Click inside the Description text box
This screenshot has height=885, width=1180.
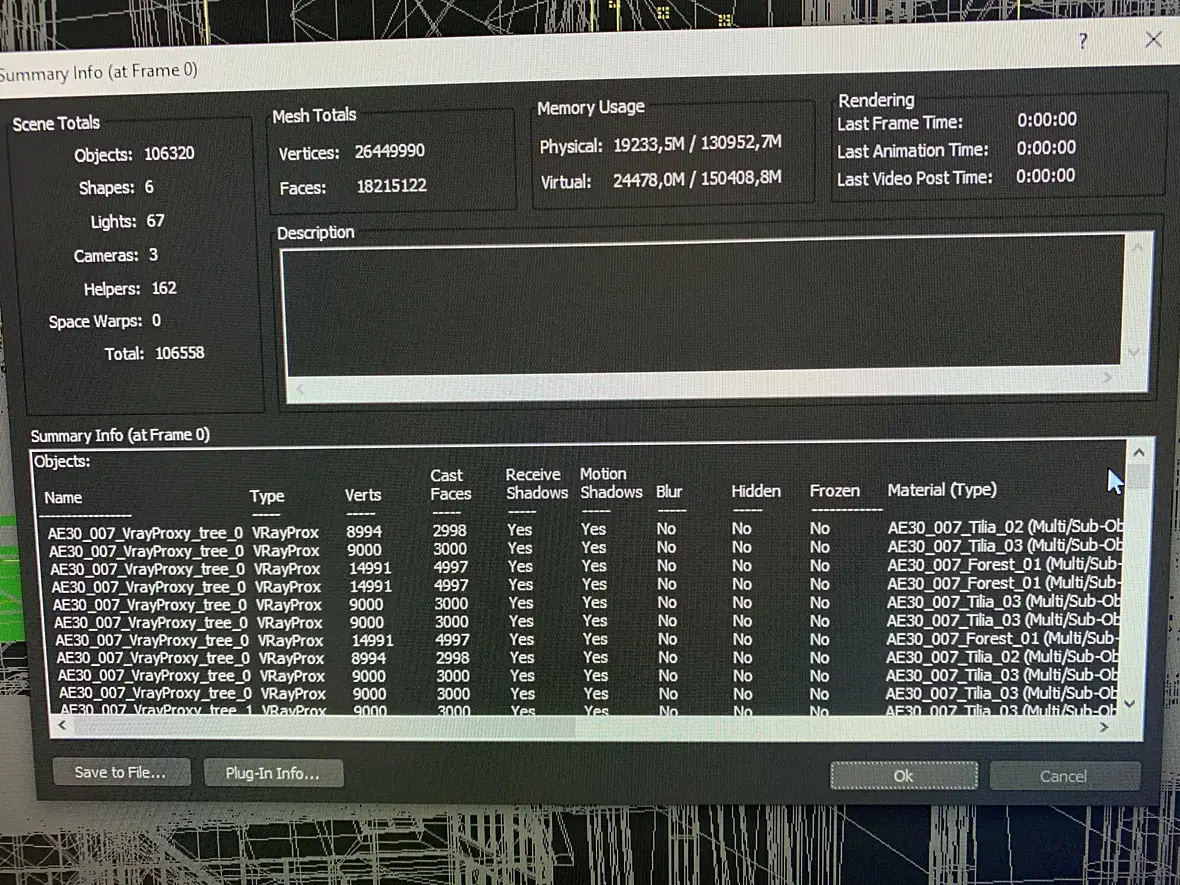[x=703, y=309]
